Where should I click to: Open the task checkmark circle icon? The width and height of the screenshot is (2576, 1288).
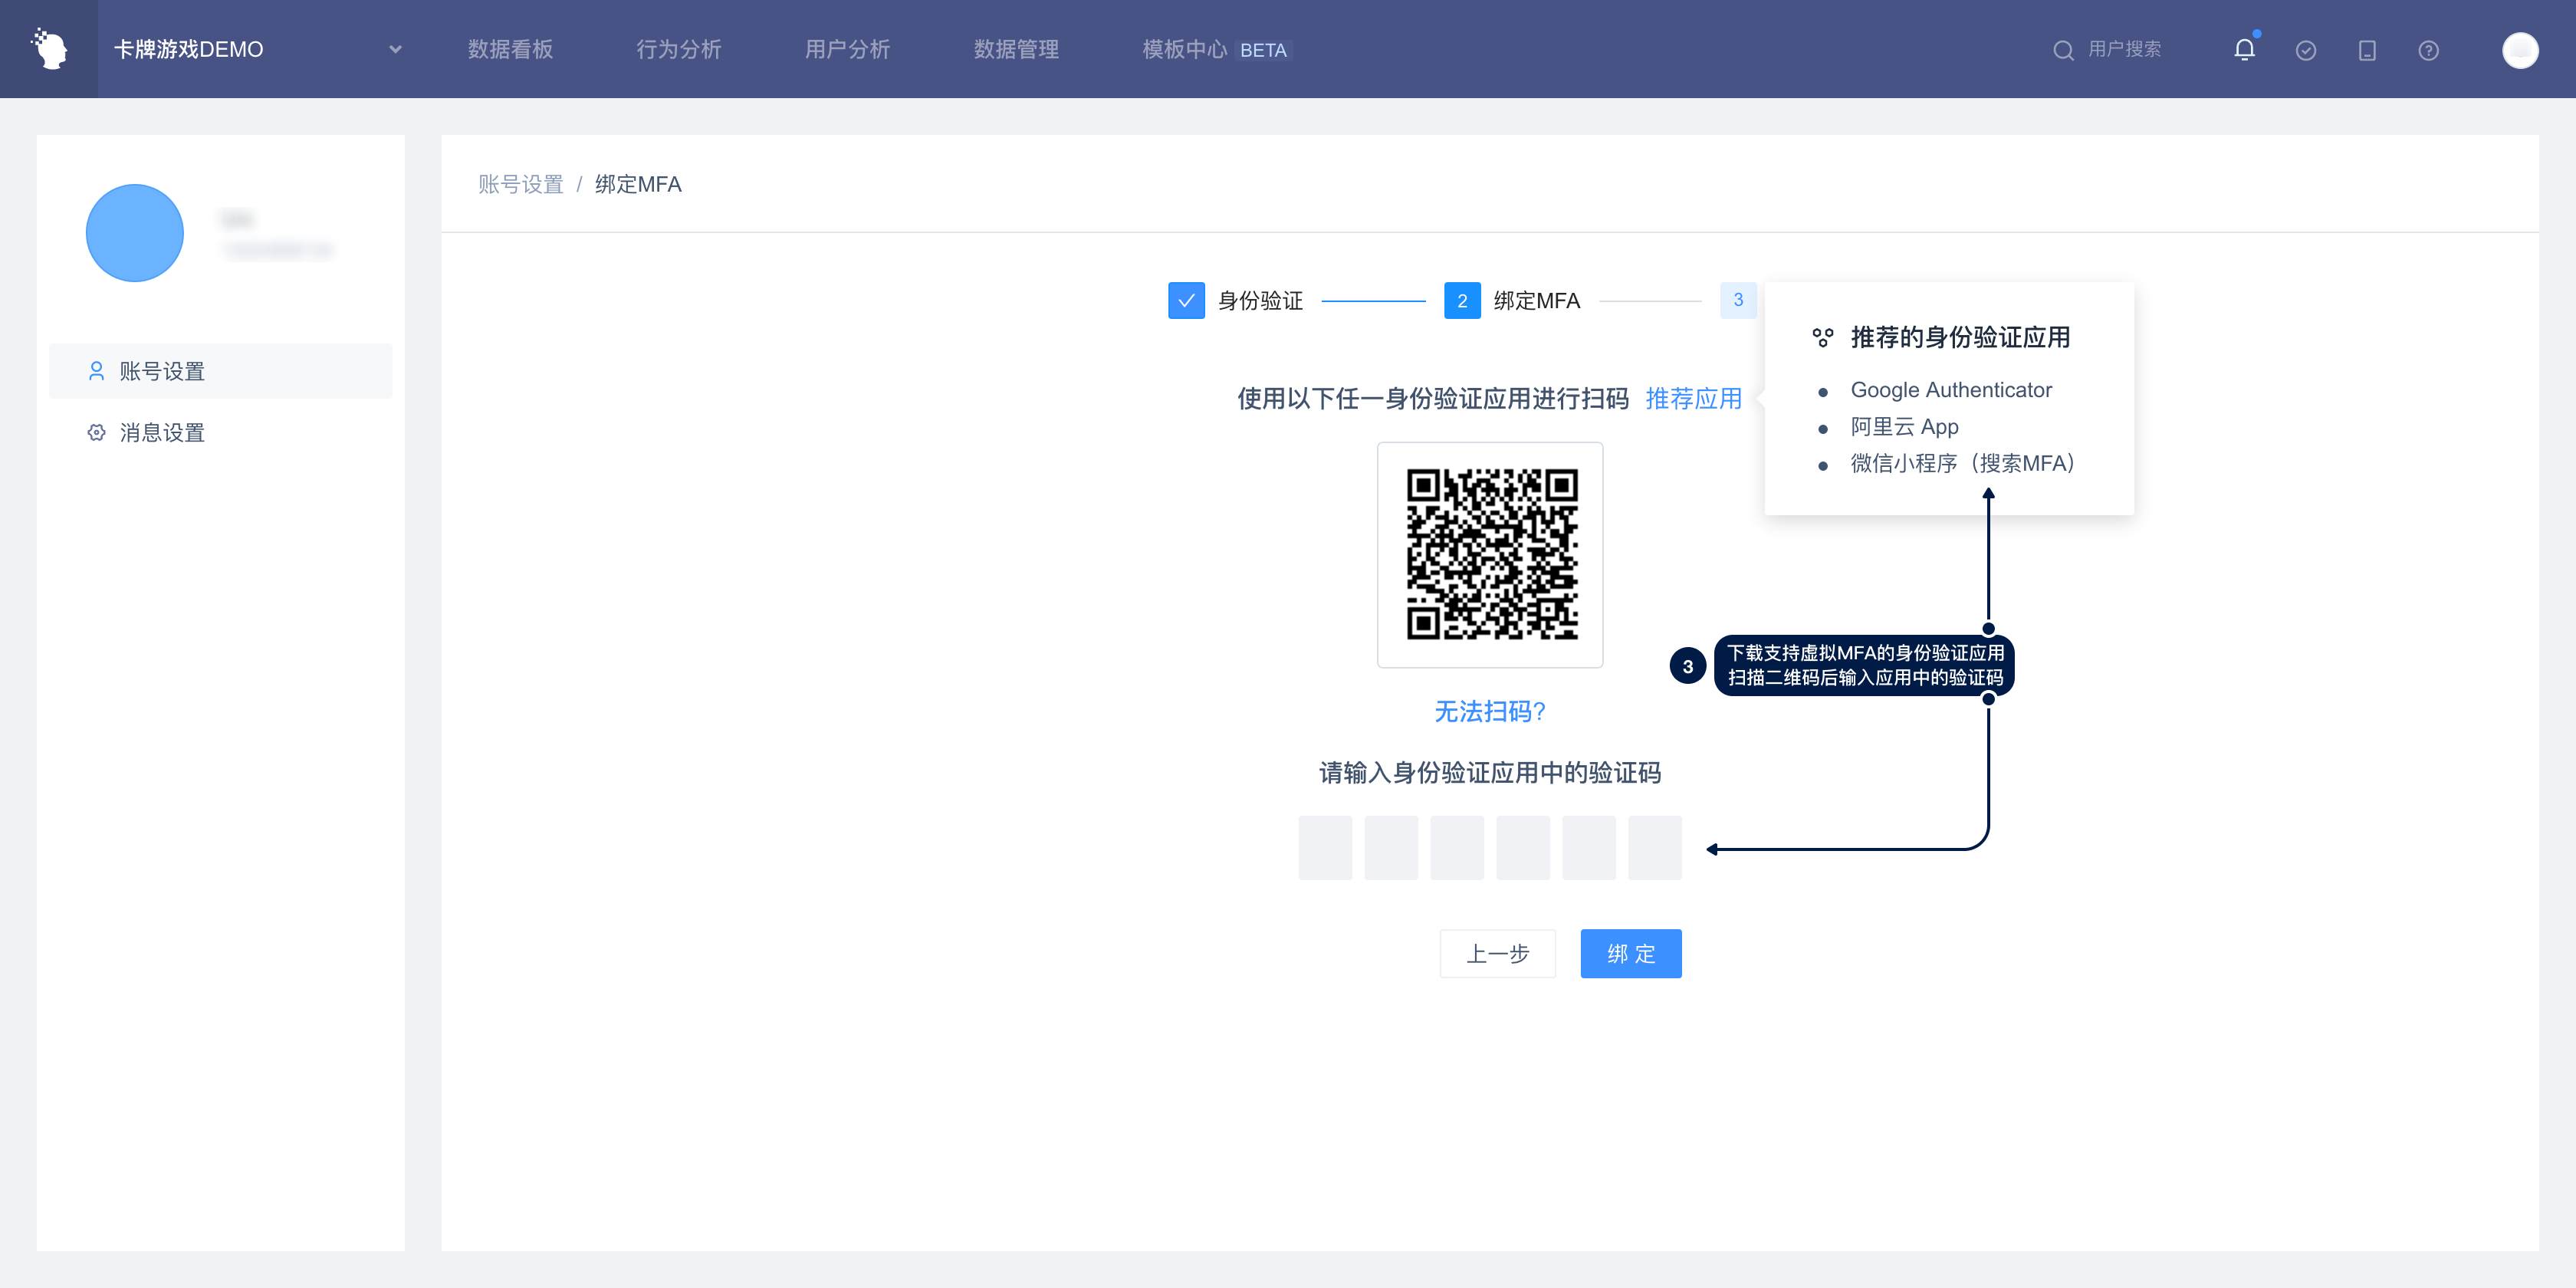pos(2306,50)
